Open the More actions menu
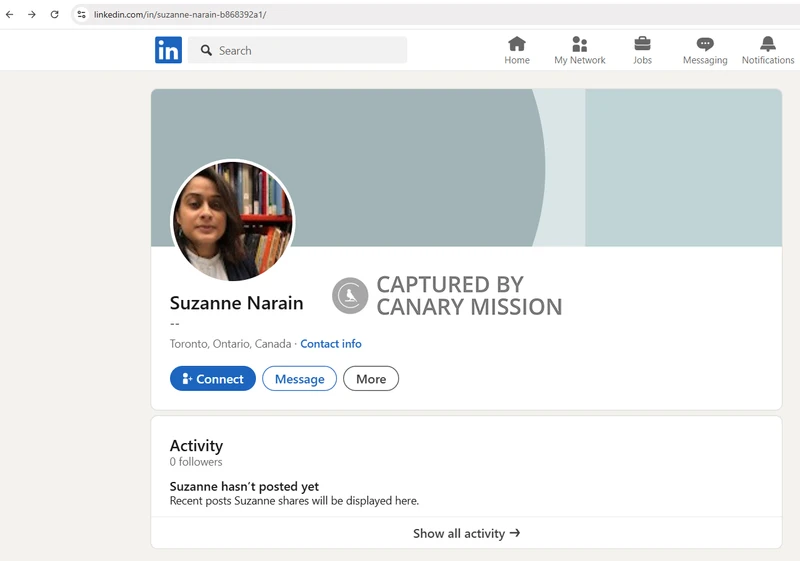Image resolution: width=800 pixels, height=561 pixels. point(371,378)
